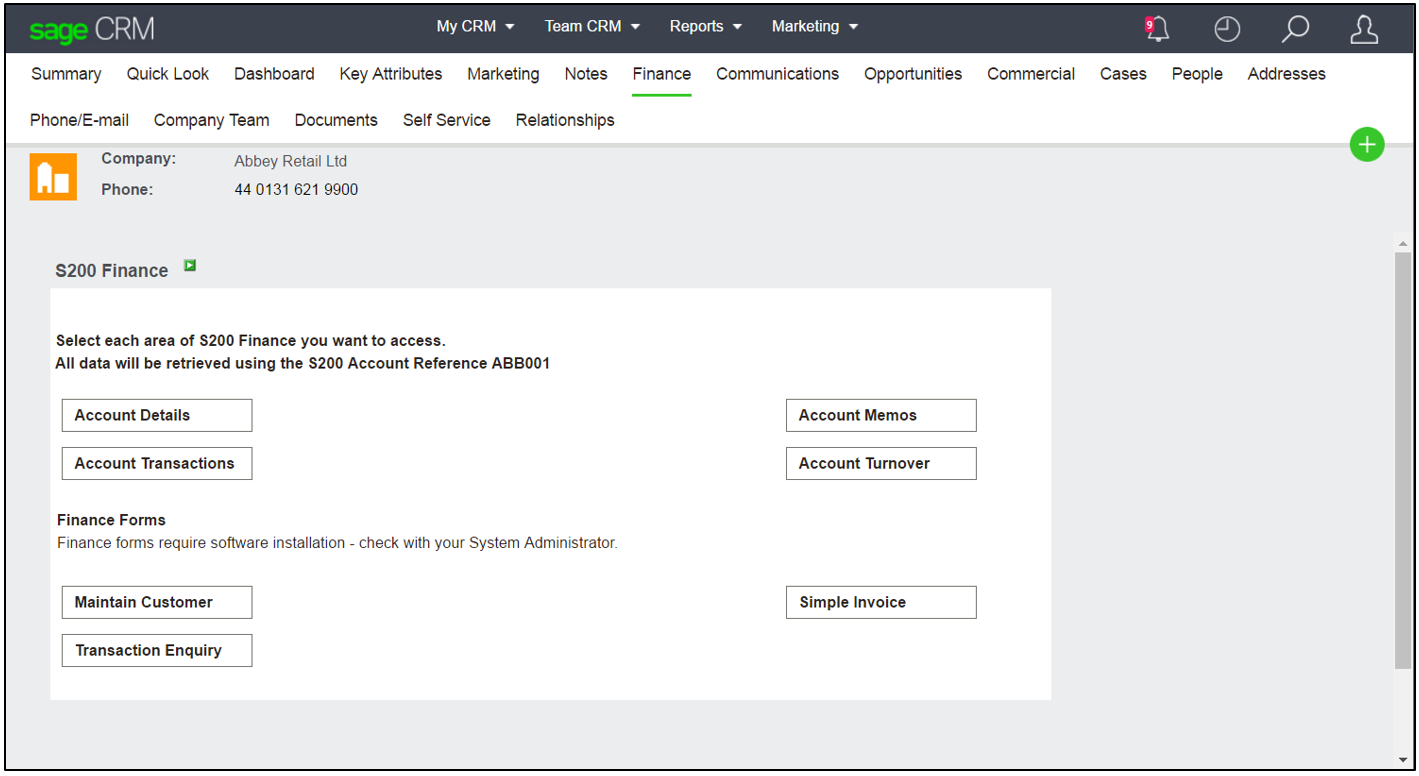Open the Reports dropdown menu
Image resolution: width=1419 pixels, height=776 pixels.
click(706, 27)
